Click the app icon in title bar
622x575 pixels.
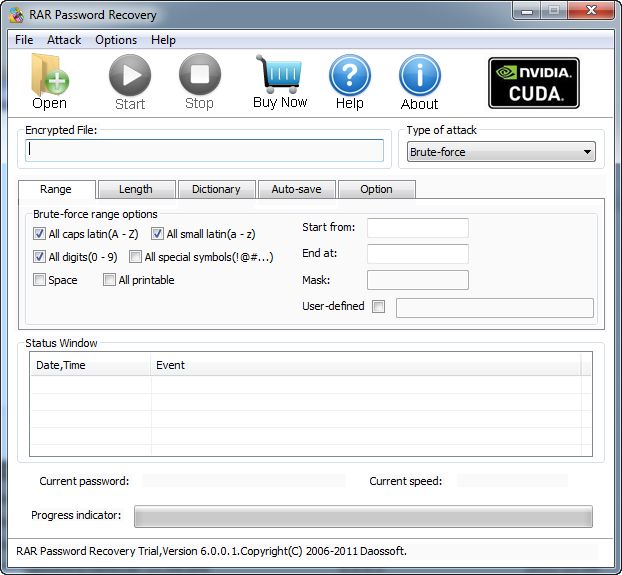coord(13,15)
